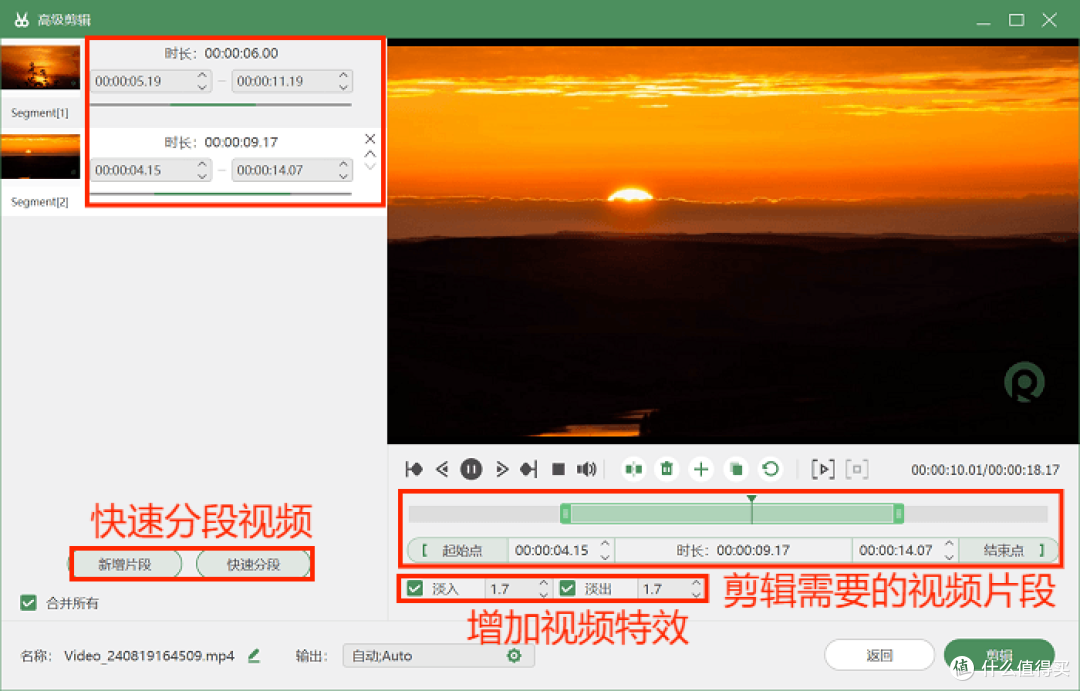The height and width of the screenshot is (691, 1080).
Task: Click the green 剪辑 button
Action: click(x=999, y=655)
